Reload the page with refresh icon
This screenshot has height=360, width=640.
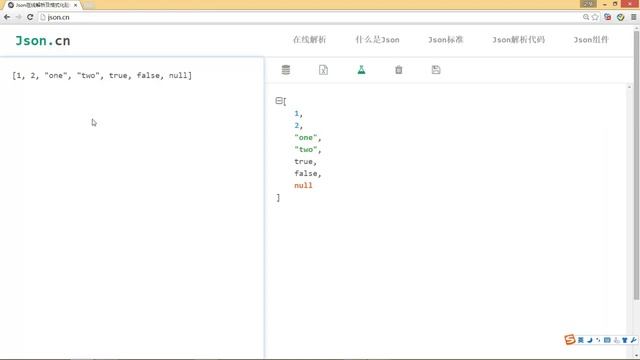click(30, 17)
